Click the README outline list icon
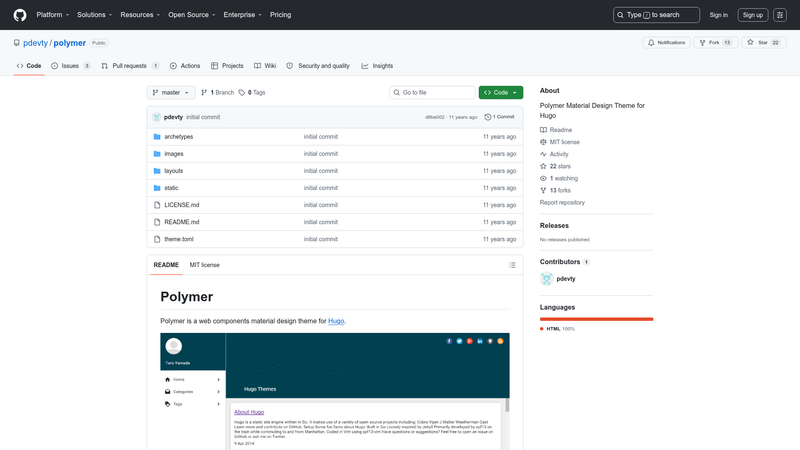Image resolution: width=800 pixels, height=450 pixels. point(512,265)
